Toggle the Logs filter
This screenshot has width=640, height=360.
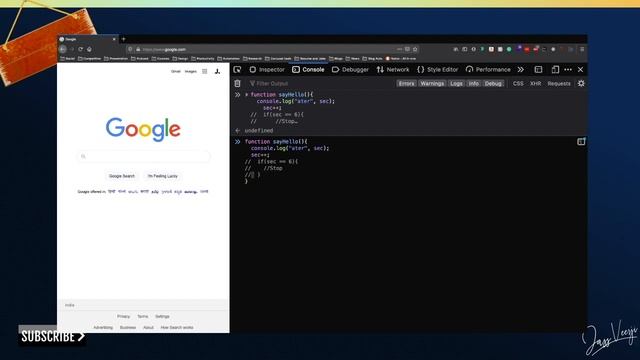click(456, 83)
